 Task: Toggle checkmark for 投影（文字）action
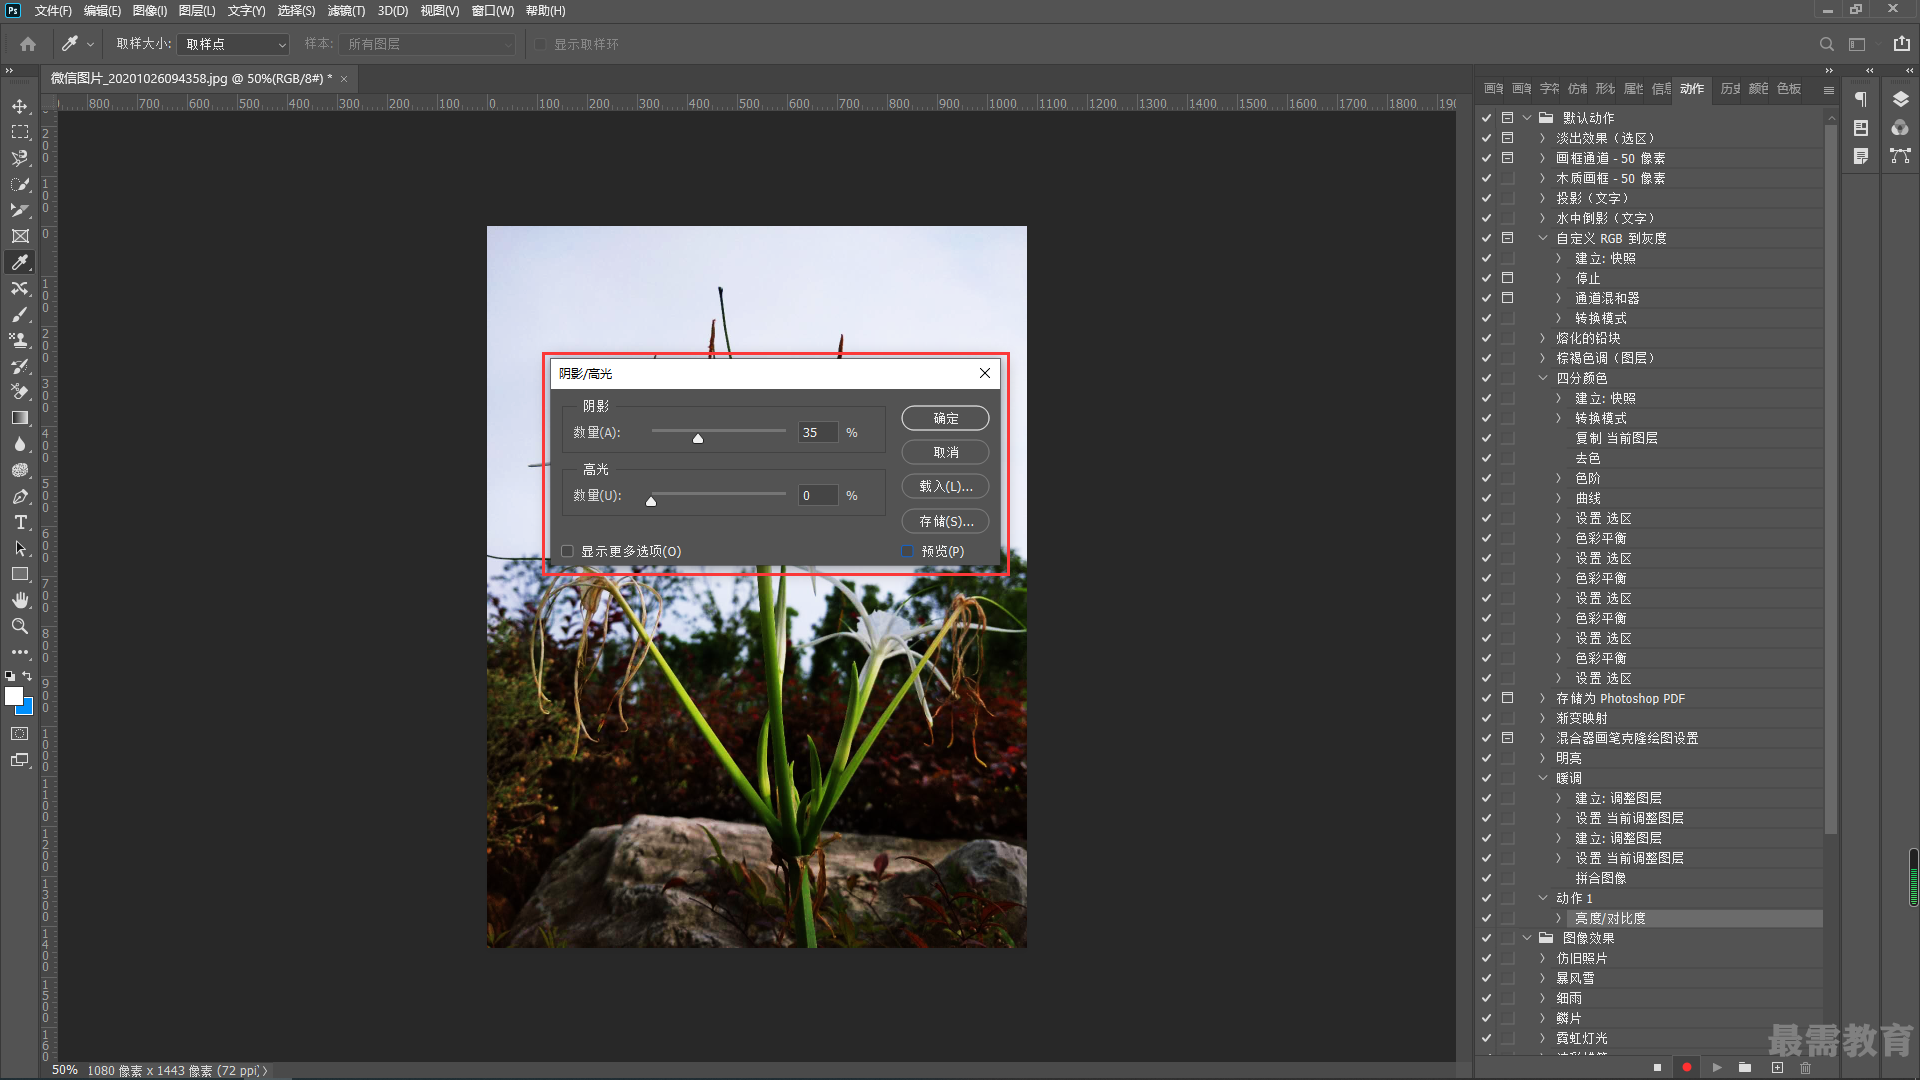pyautogui.click(x=1487, y=198)
